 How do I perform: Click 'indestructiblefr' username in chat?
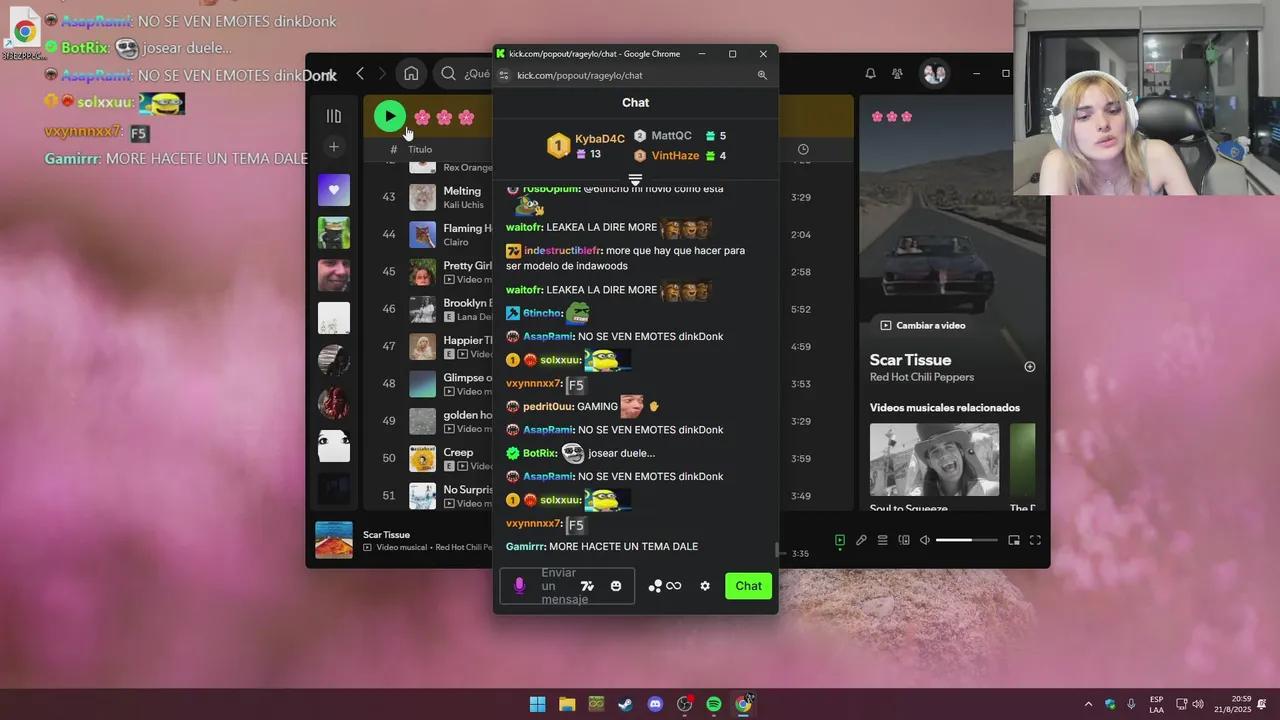[563, 251]
